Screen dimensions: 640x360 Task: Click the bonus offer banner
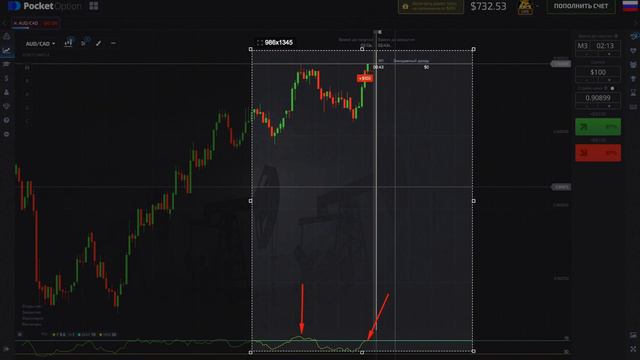pos(431,7)
